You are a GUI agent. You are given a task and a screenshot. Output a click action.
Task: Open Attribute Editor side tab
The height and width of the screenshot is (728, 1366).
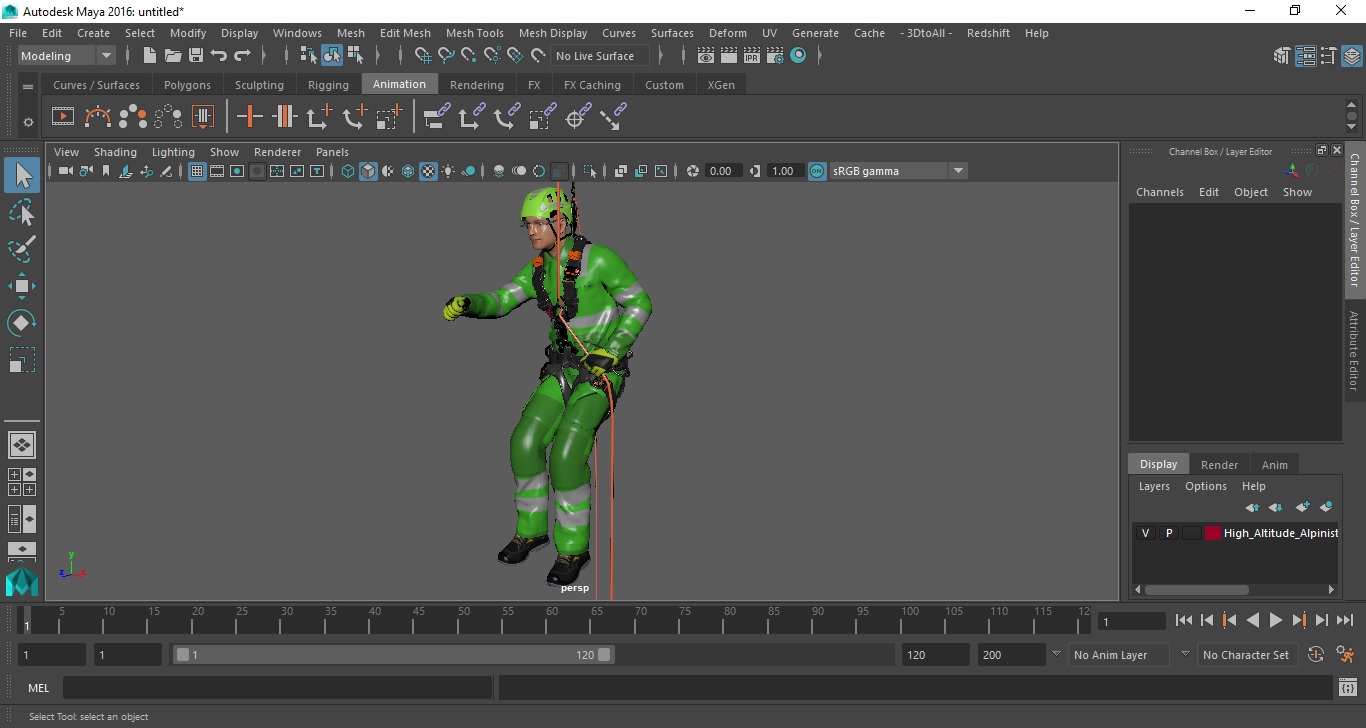pyautogui.click(x=1354, y=350)
